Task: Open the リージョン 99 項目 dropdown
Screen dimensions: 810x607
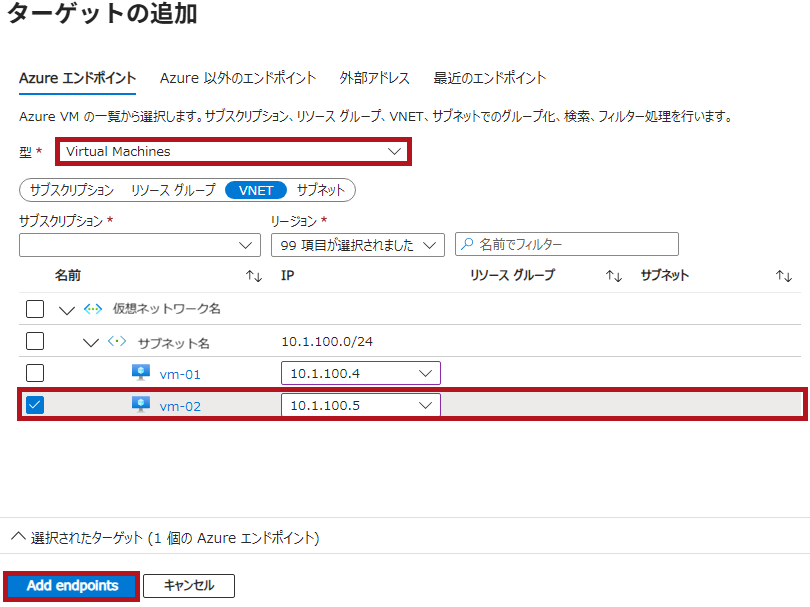Action: tap(357, 245)
